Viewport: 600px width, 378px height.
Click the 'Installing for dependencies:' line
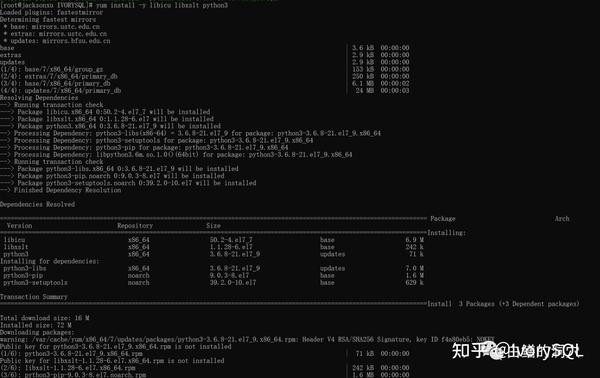click(x=50, y=261)
